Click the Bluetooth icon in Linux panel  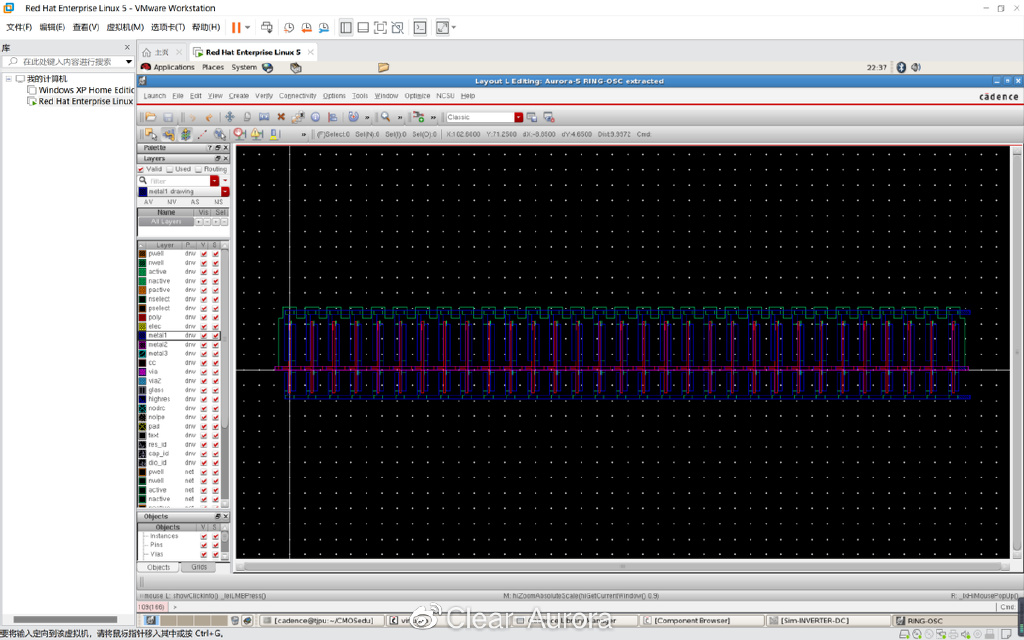(x=901, y=67)
